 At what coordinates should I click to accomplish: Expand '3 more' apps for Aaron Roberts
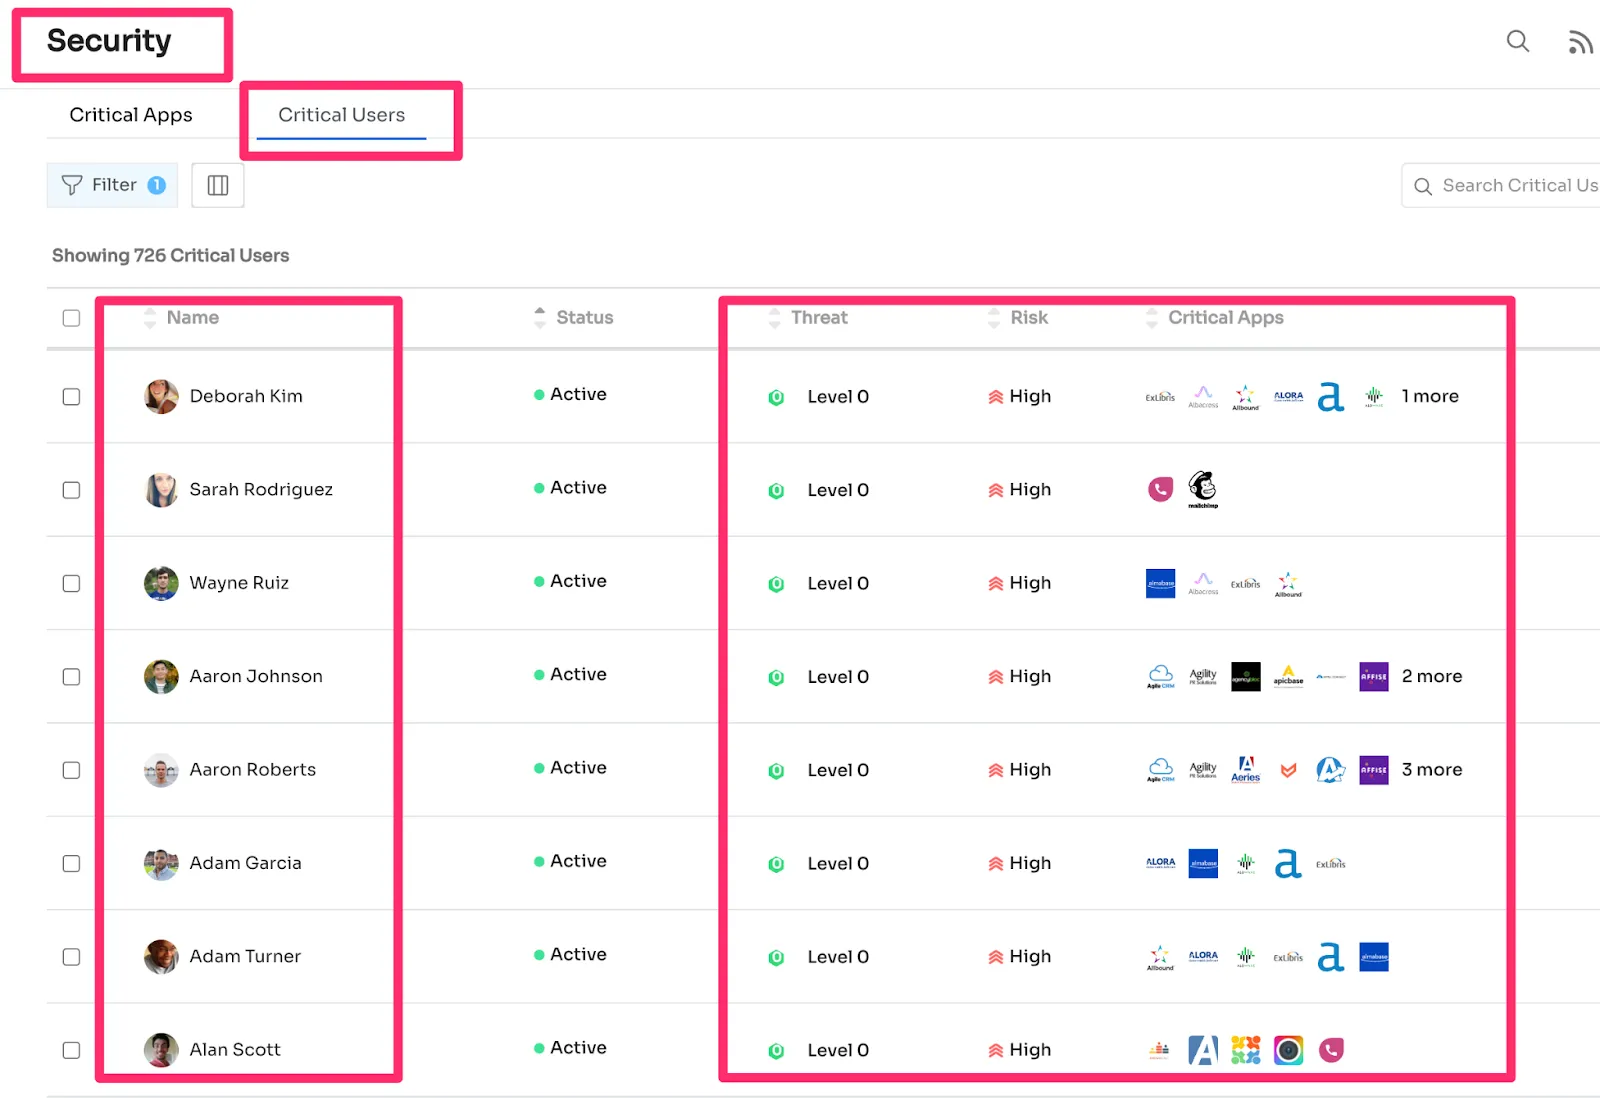(x=1432, y=769)
